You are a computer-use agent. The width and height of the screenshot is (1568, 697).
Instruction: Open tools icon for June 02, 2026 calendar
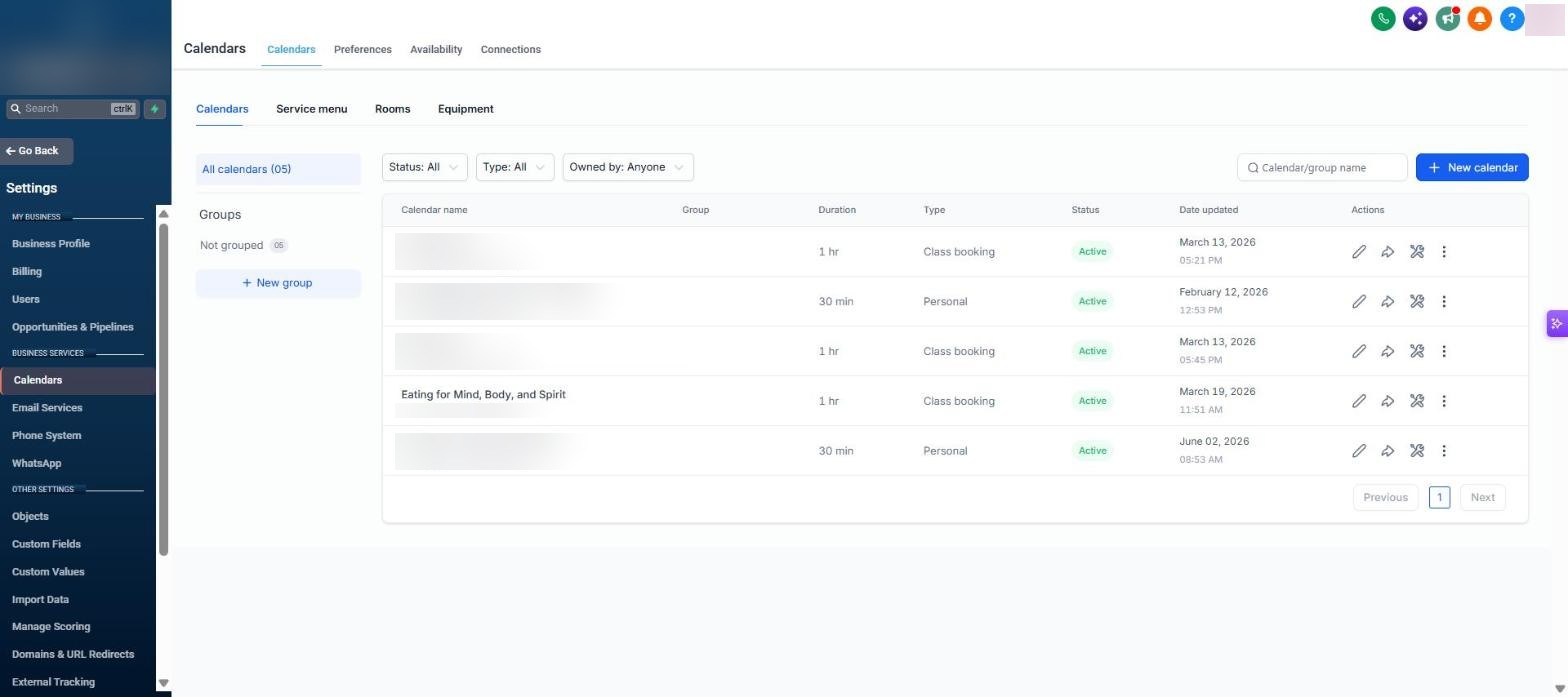tap(1417, 451)
